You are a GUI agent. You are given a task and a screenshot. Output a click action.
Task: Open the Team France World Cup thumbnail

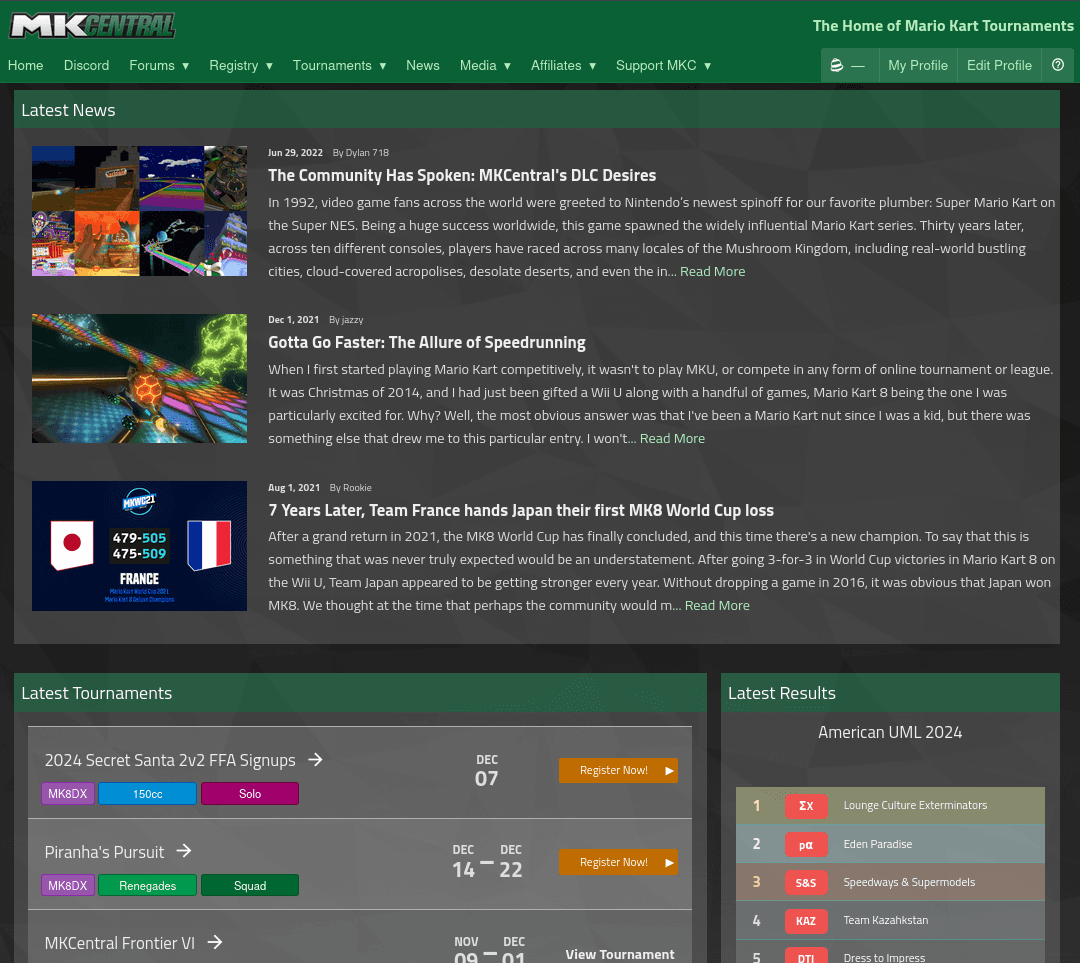[x=139, y=546]
